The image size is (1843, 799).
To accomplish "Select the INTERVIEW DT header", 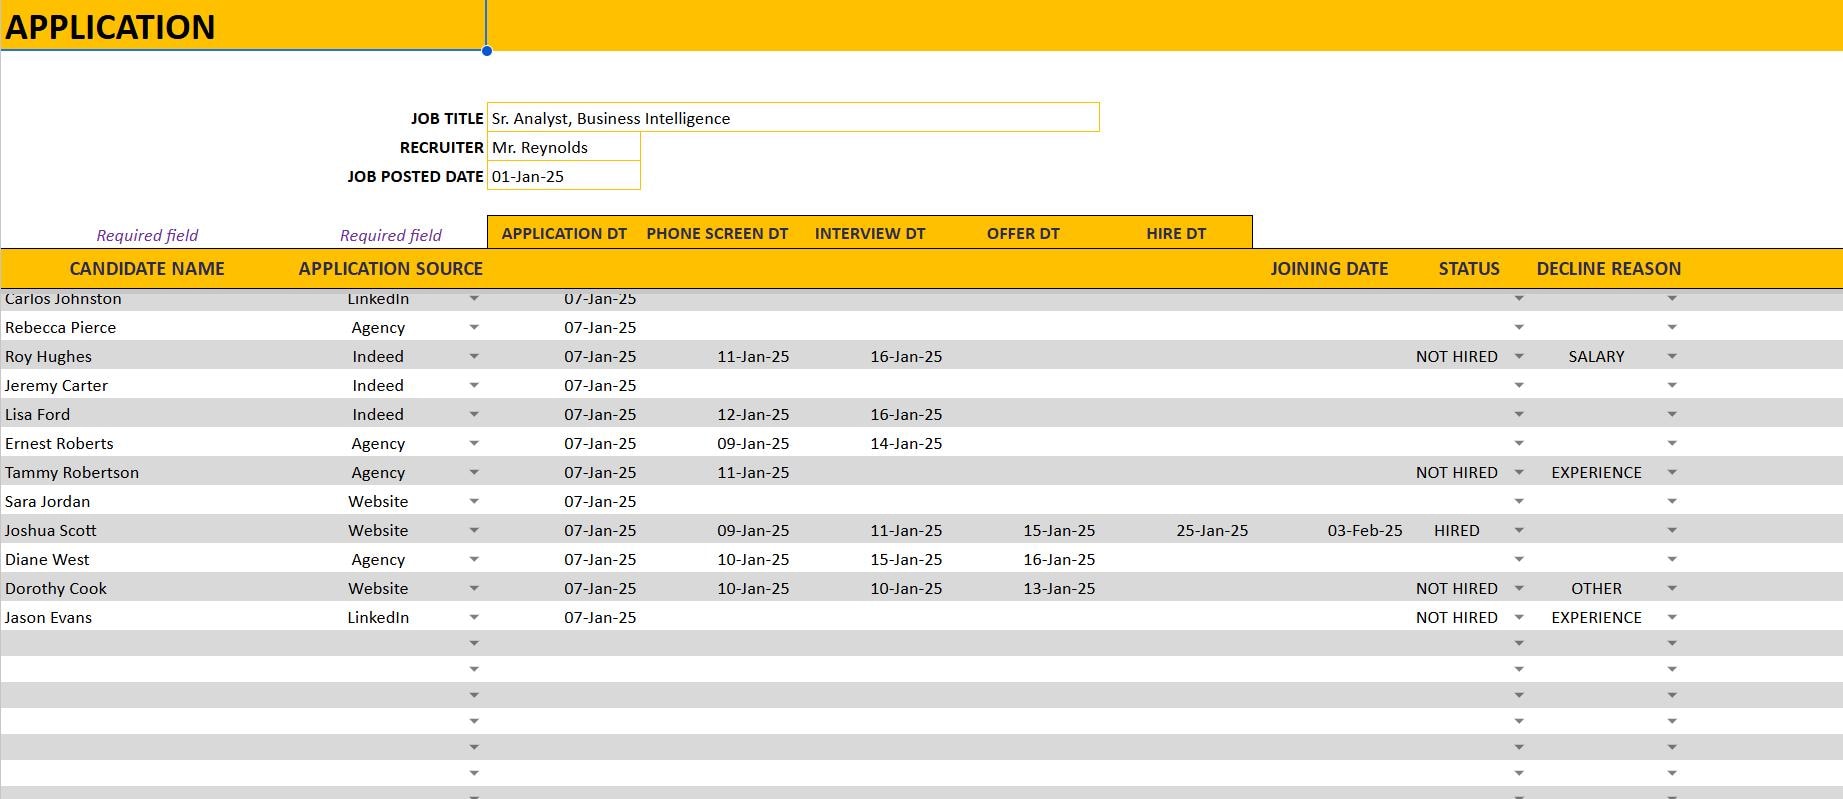I will point(870,233).
